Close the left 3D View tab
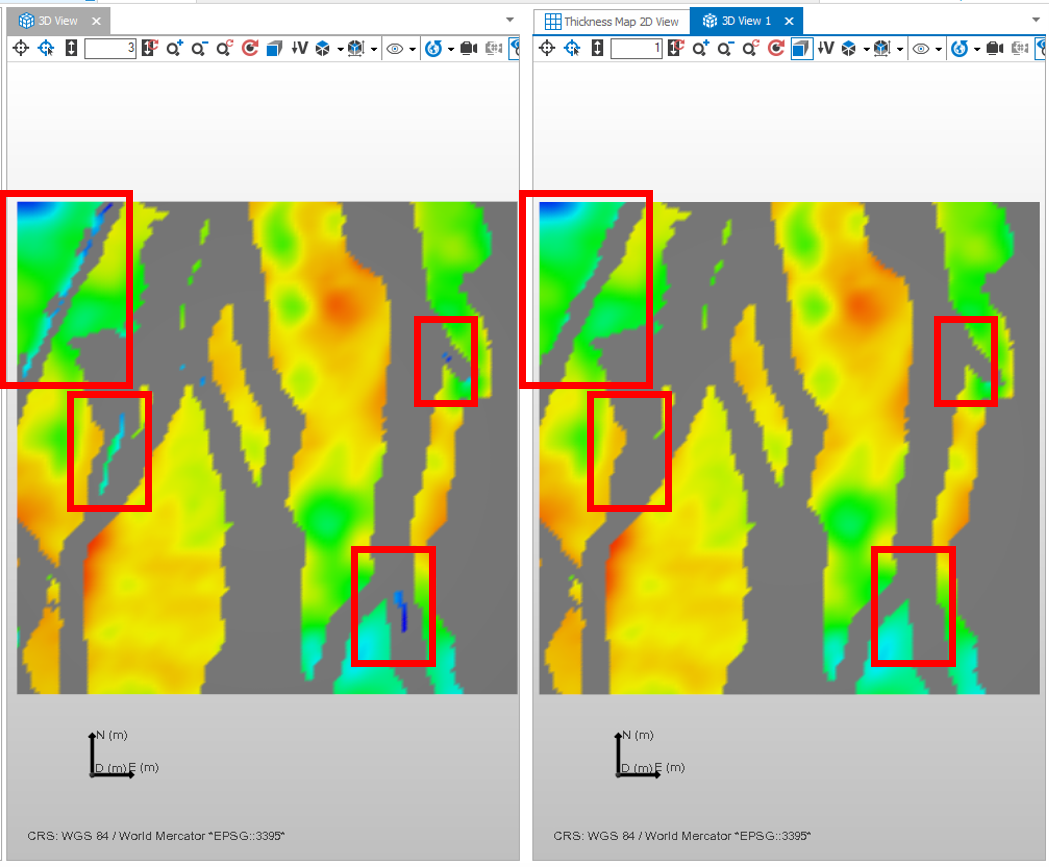The width and height of the screenshot is (1049, 867). click(96, 21)
